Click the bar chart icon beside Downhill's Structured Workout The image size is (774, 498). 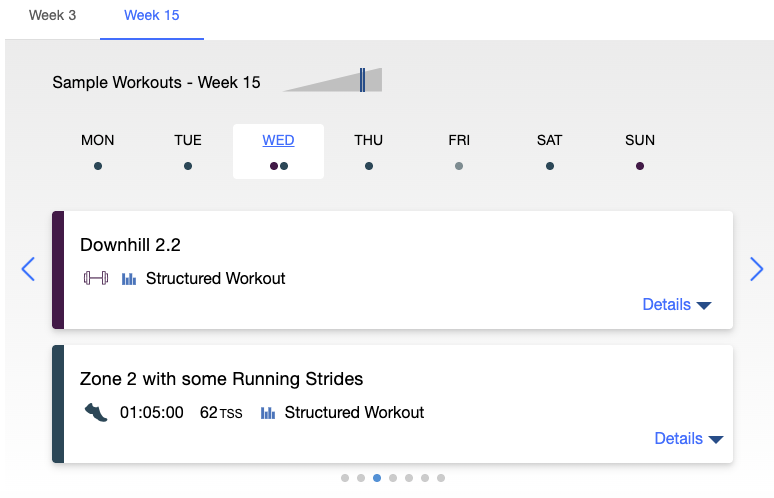129,279
